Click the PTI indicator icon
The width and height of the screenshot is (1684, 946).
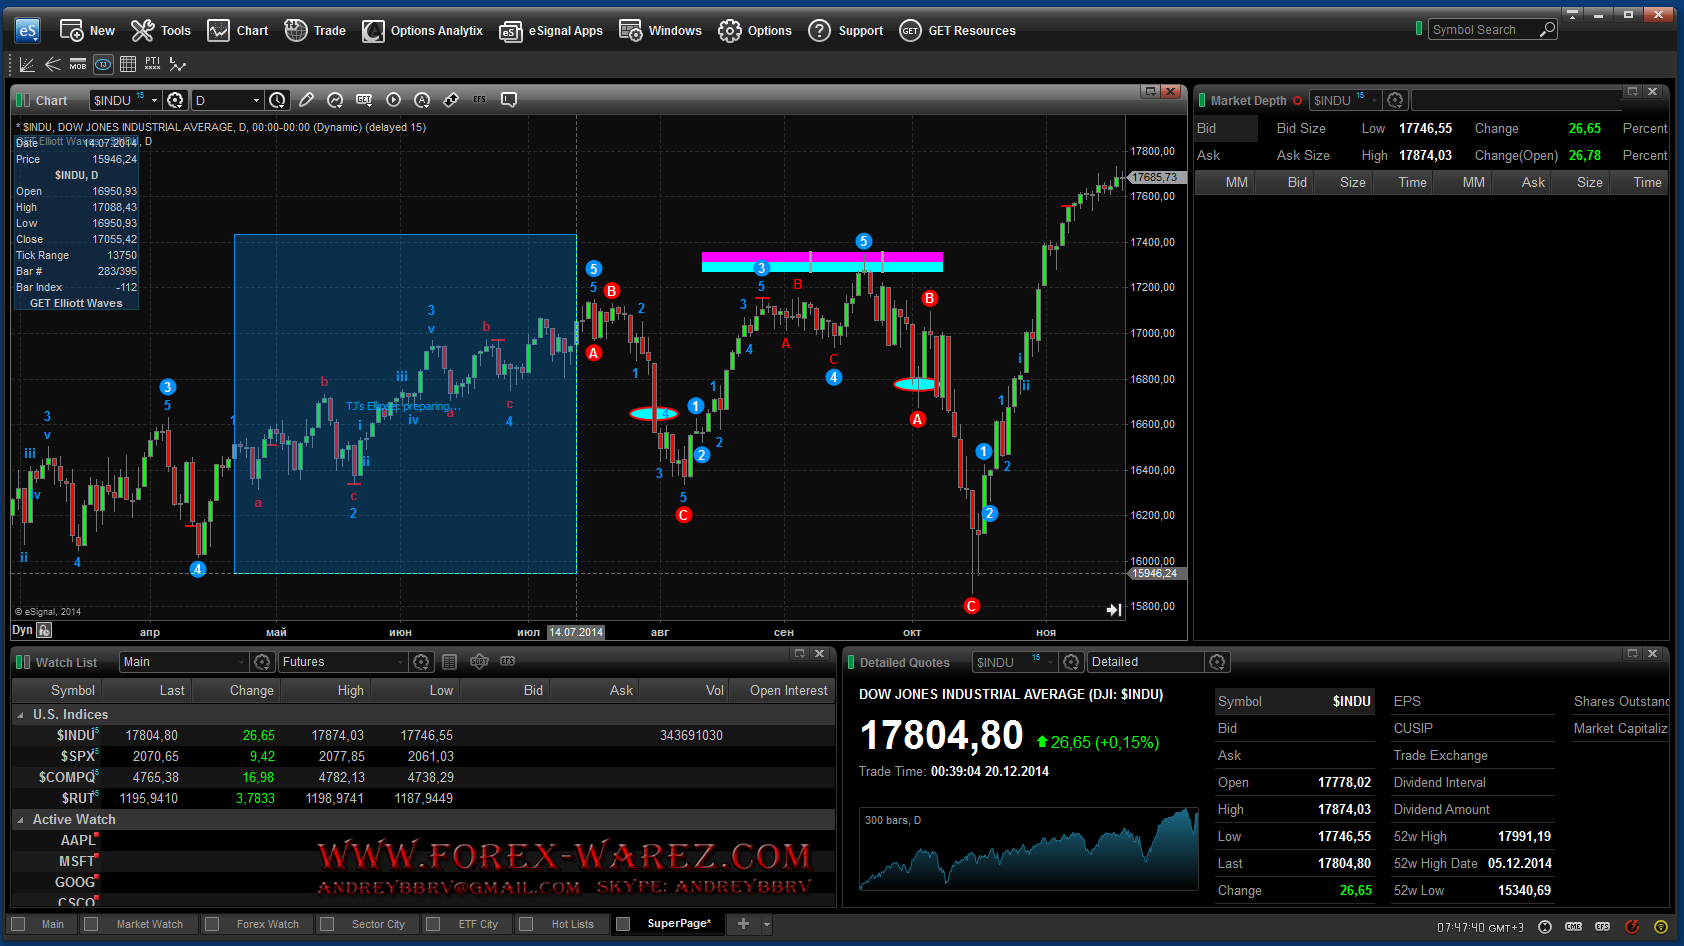(x=152, y=64)
